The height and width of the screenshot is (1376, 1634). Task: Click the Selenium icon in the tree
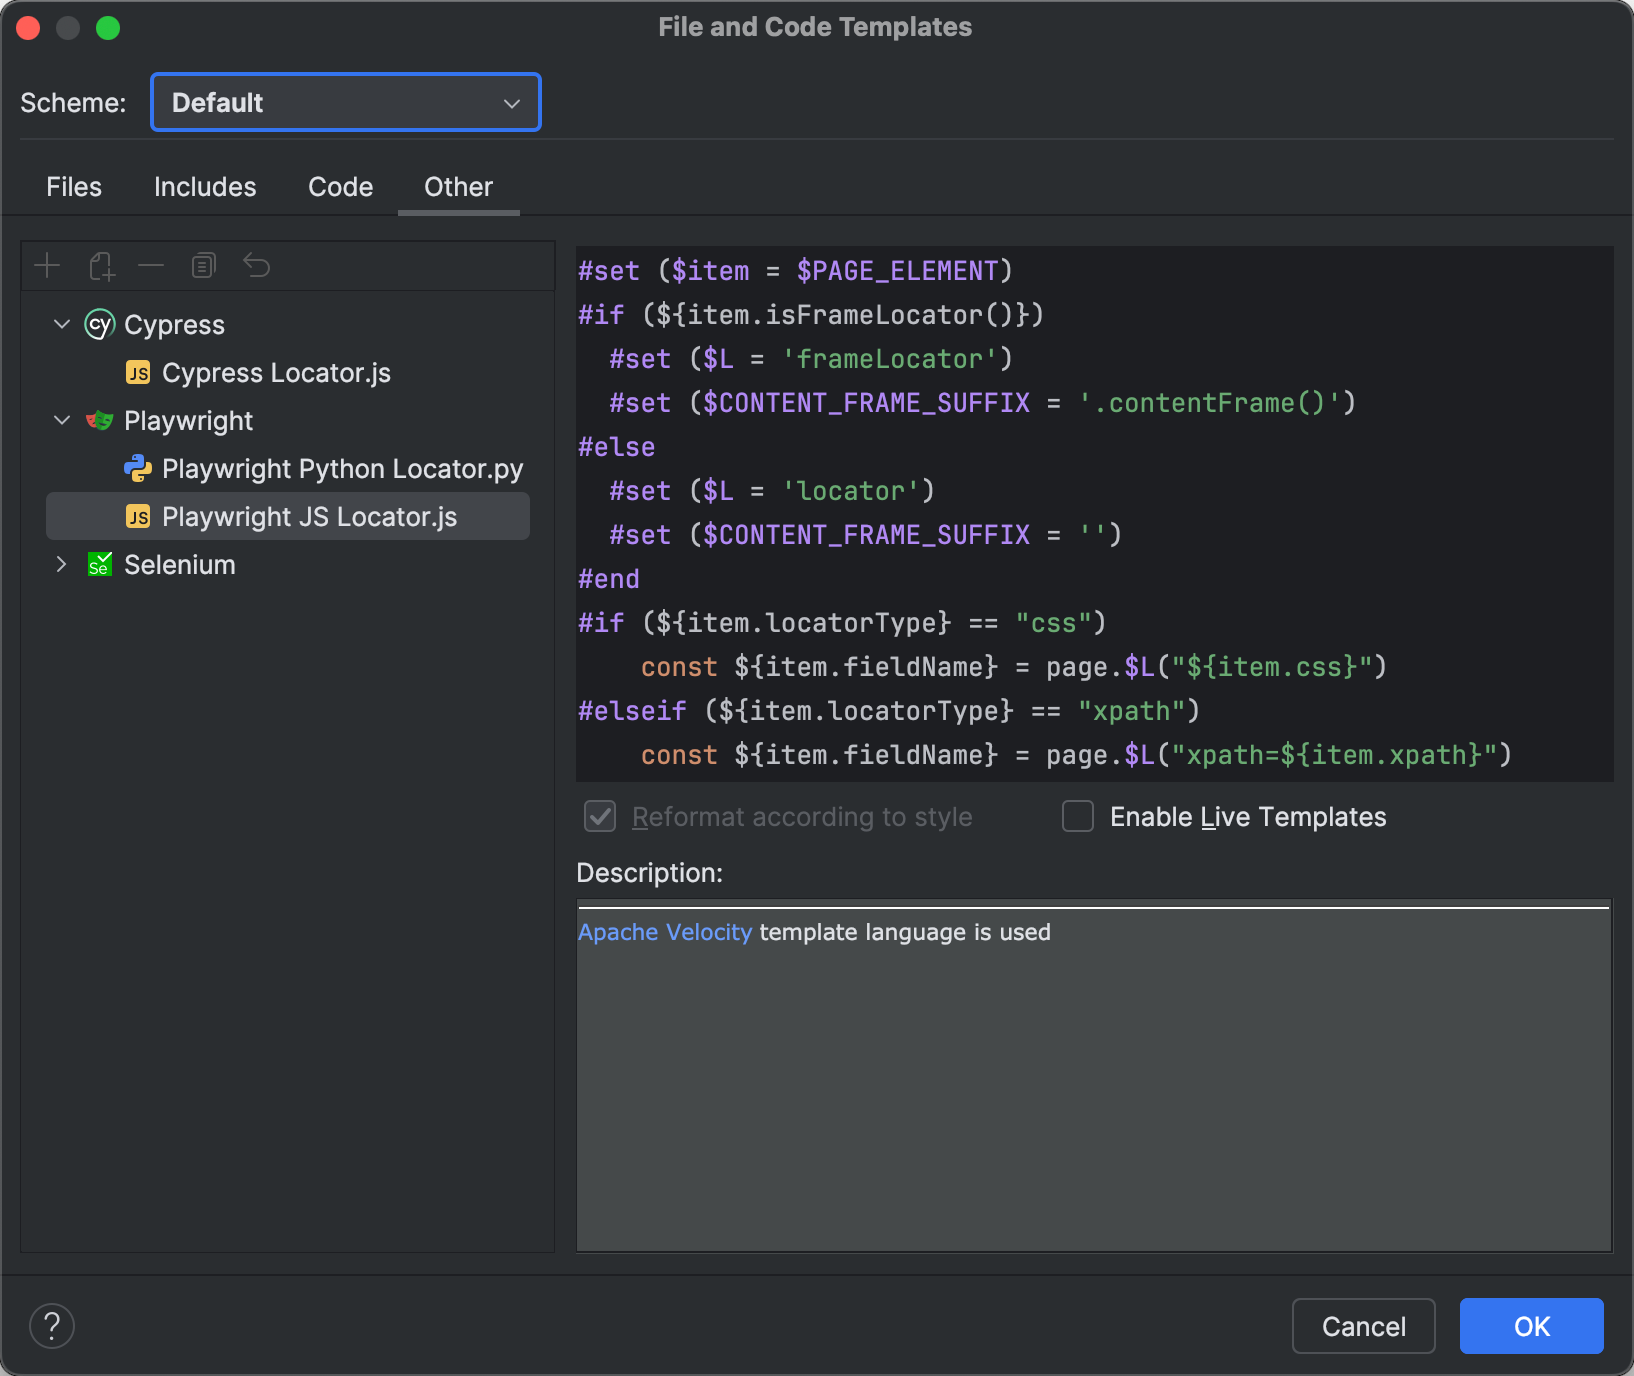click(x=99, y=564)
